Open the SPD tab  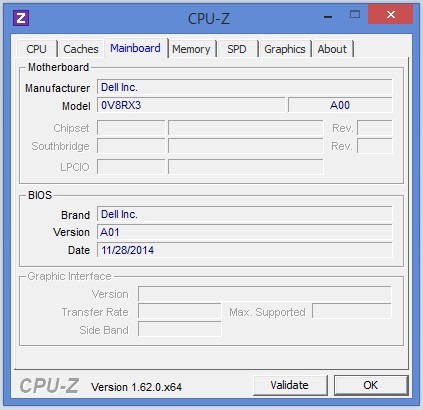pyautogui.click(x=237, y=49)
